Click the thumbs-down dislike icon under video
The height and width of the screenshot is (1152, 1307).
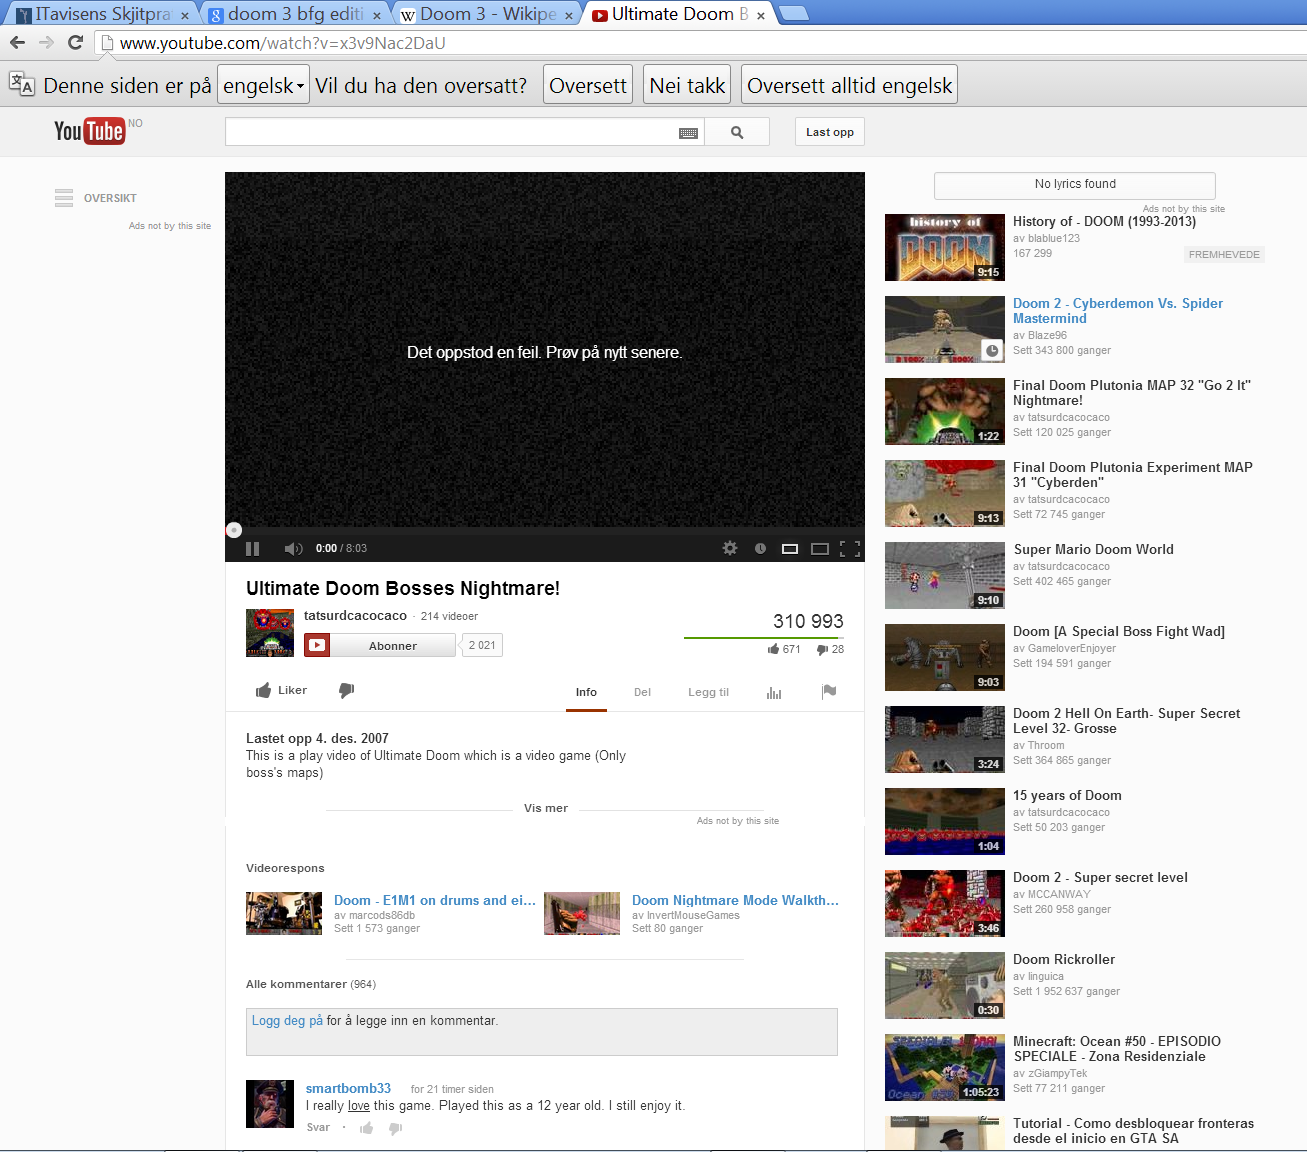(346, 690)
